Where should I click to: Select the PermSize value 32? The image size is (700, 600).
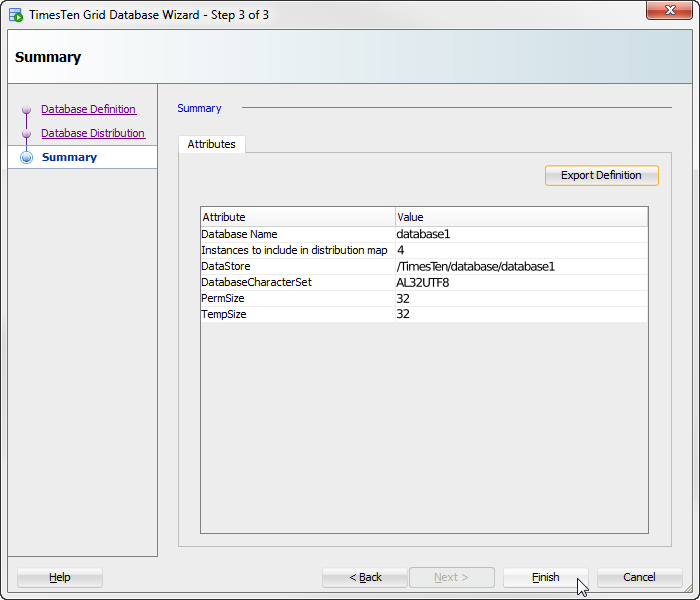pyautogui.click(x=521, y=299)
